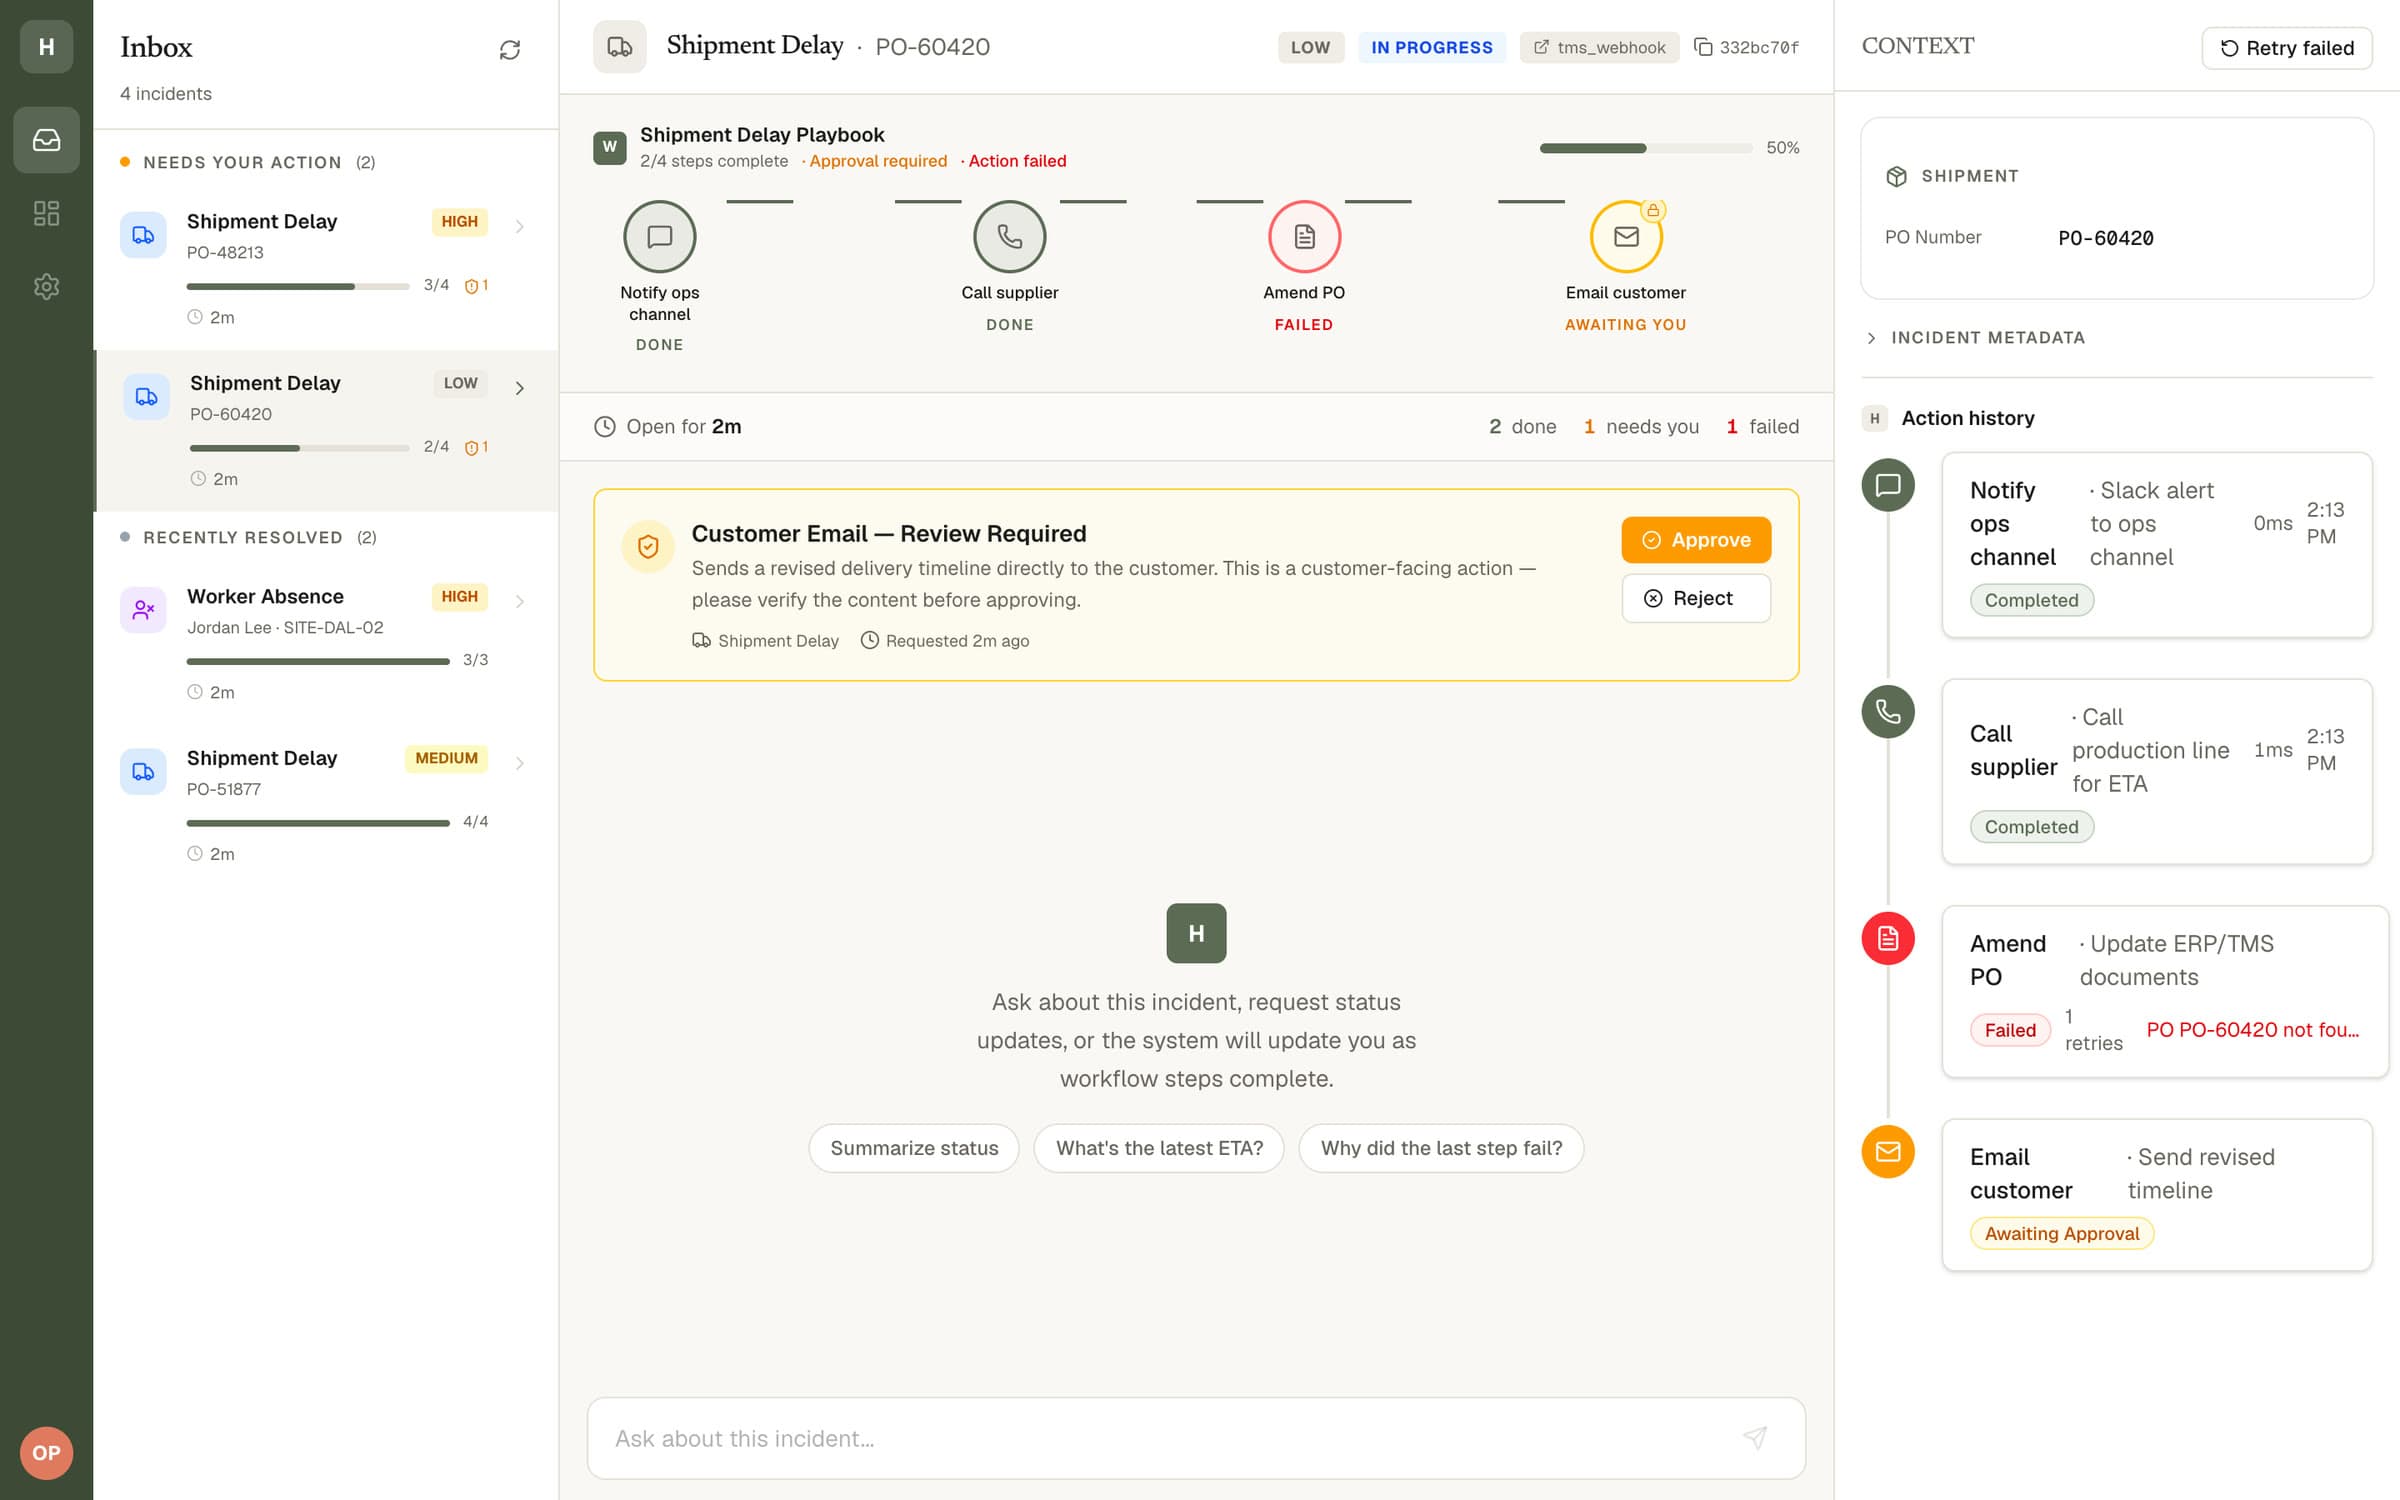Click the Call supplier phone history icon
This screenshot has width=2400, height=1500.
pos(1888,712)
